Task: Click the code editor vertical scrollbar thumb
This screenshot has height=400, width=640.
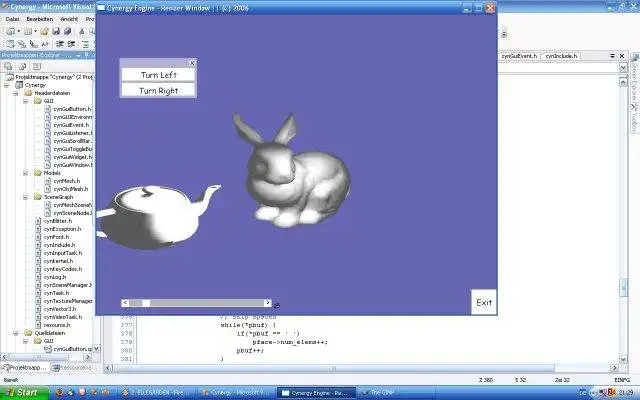Action: pos(623,287)
